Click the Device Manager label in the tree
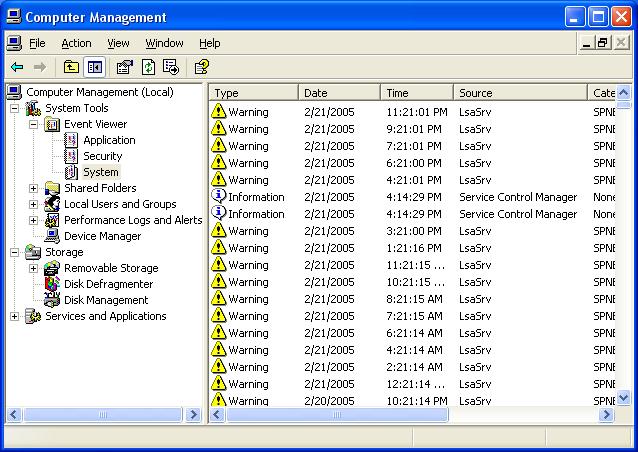Screen dimensions: 638x452 [x=103, y=236]
